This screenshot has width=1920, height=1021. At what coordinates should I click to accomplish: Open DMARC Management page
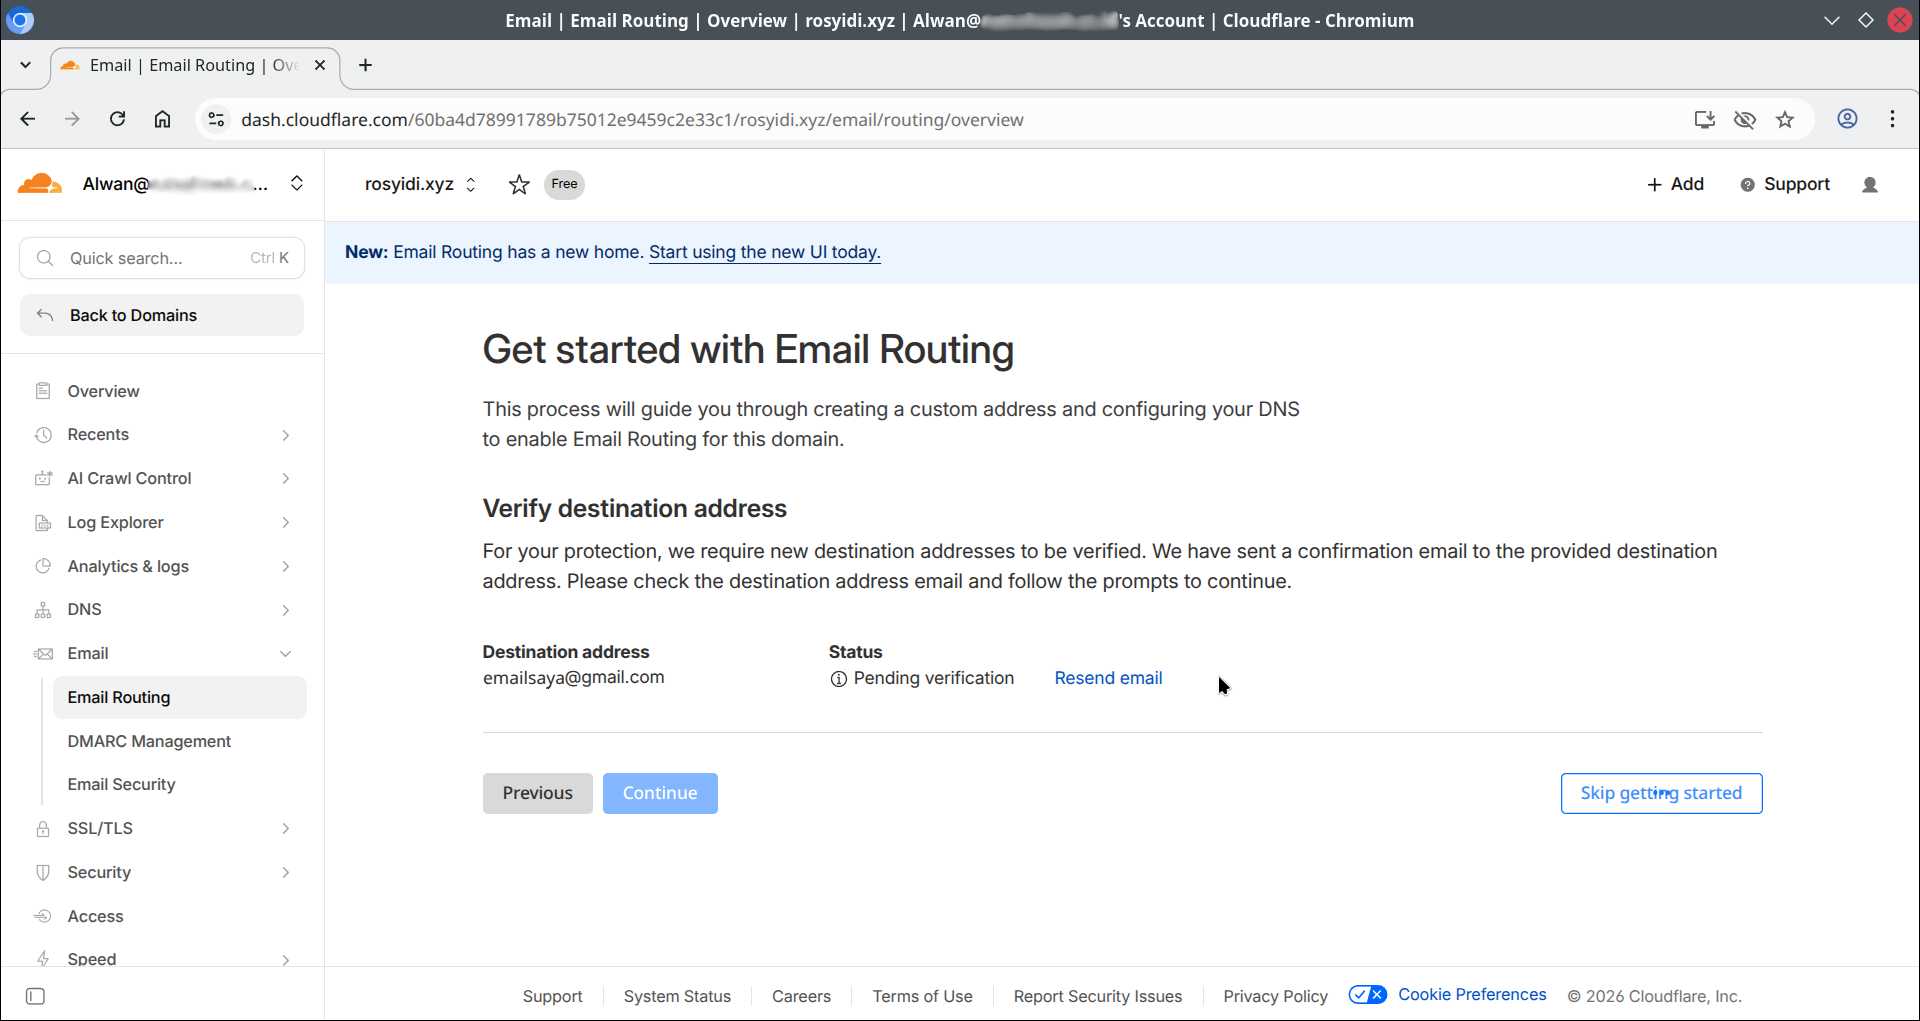149,741
